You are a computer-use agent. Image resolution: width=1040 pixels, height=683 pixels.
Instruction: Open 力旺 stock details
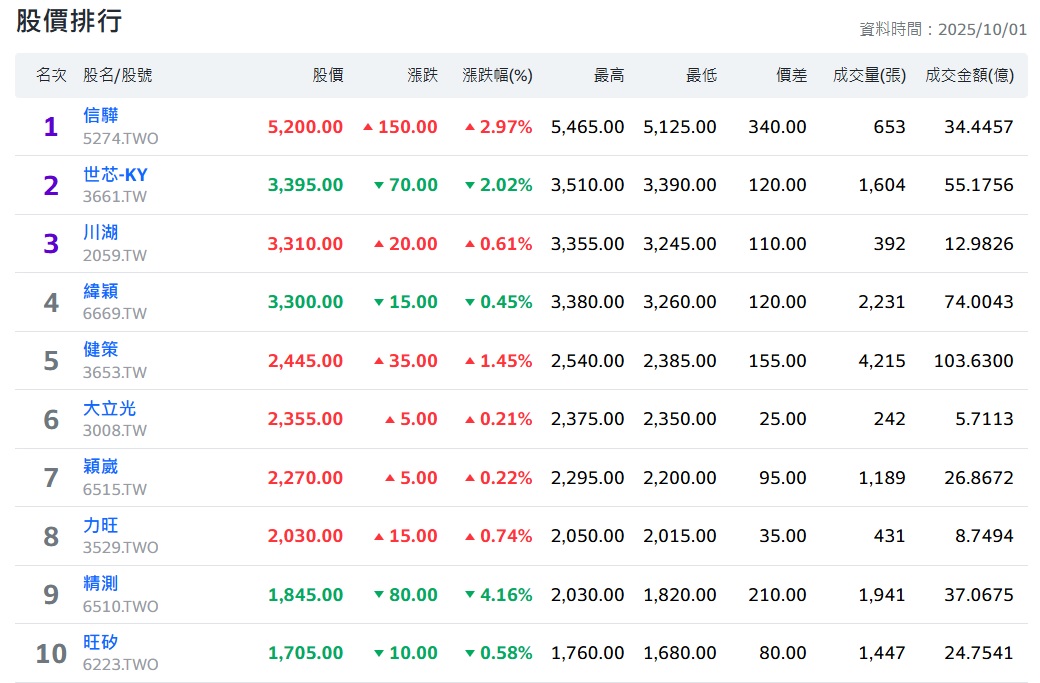point(101,526)
